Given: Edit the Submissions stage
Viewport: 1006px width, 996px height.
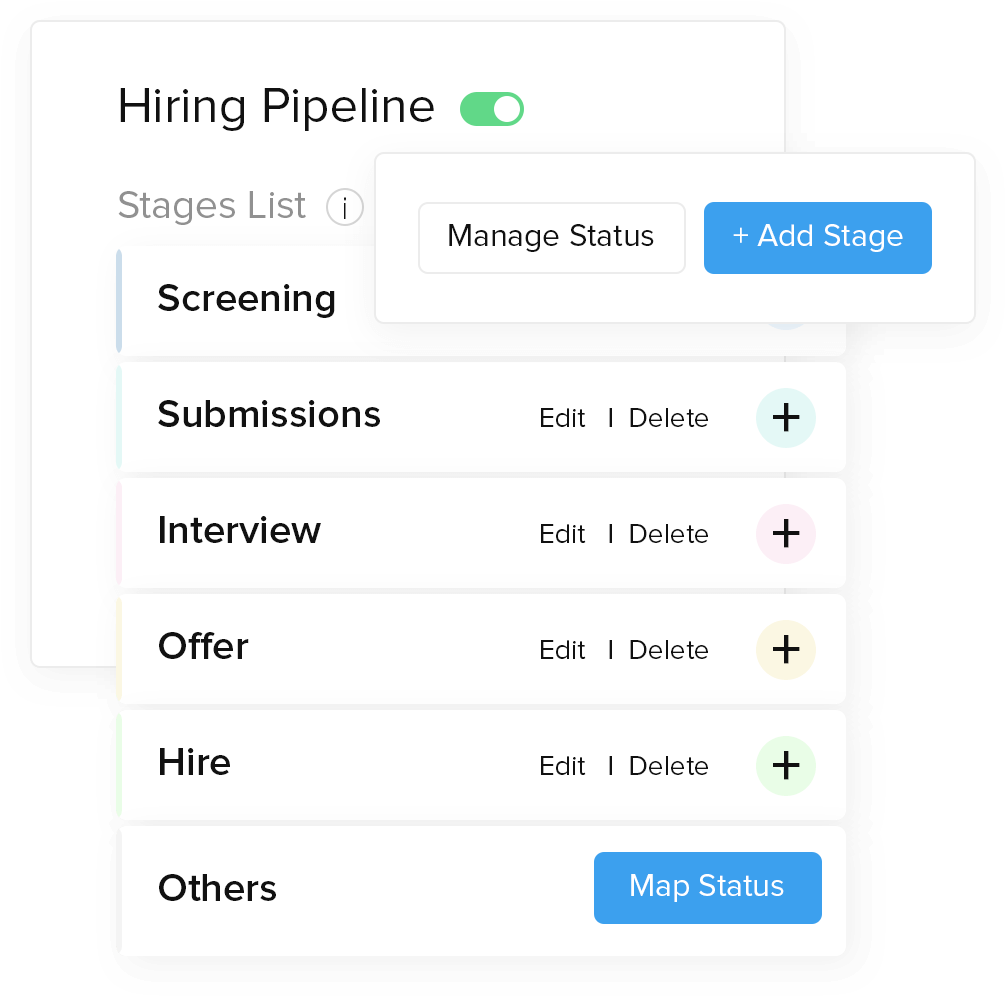Looking at the screenshot, I should pyautogui.click(x=562, y=419).
